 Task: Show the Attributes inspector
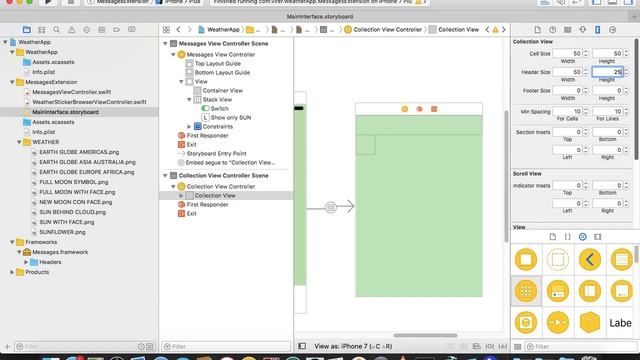(x=582, y=30)
